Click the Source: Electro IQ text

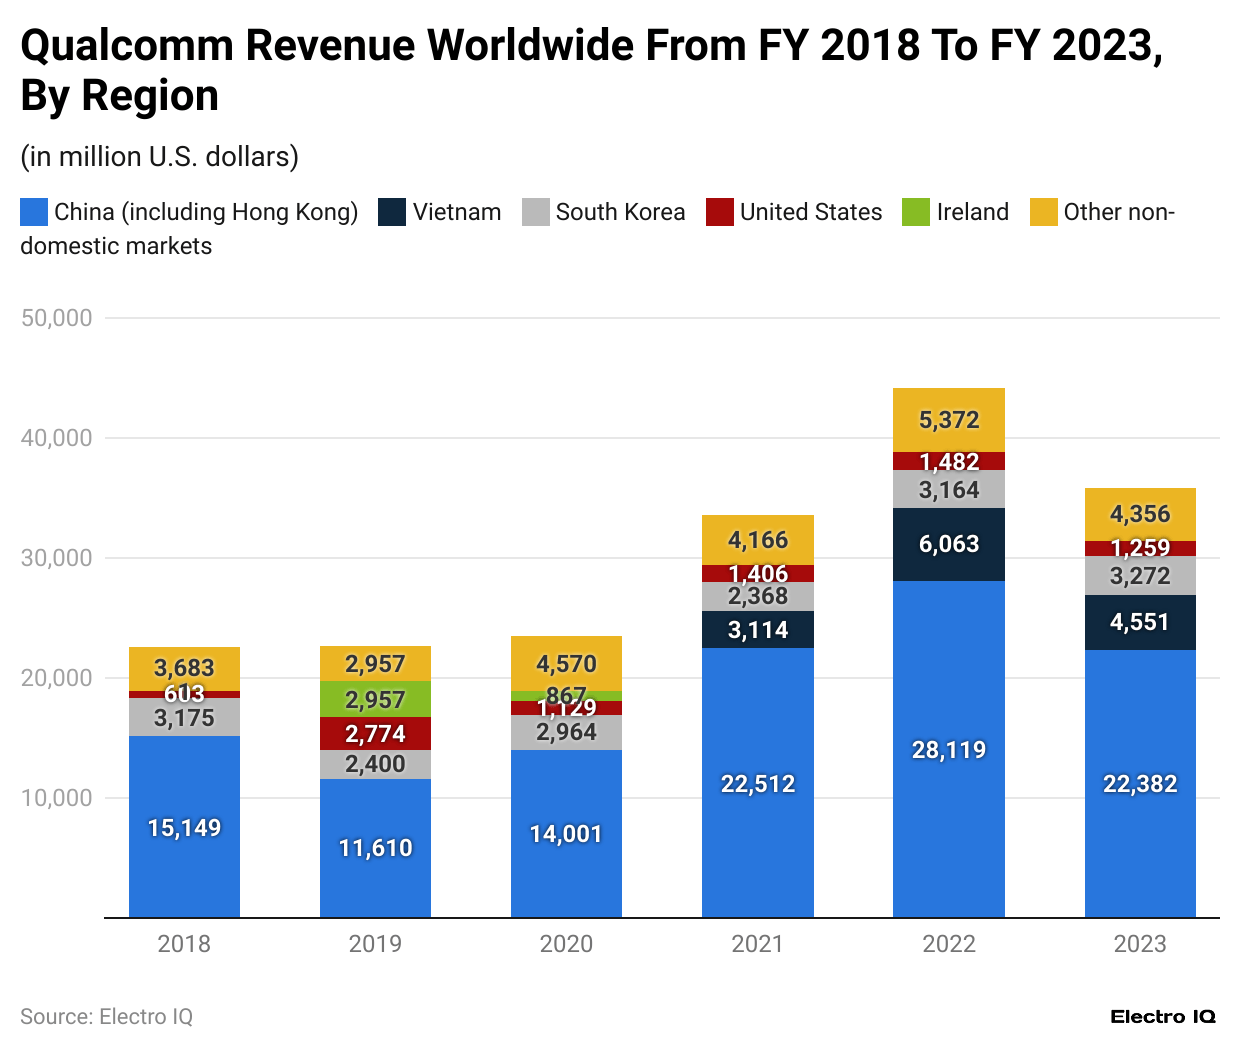point(106,1017)
